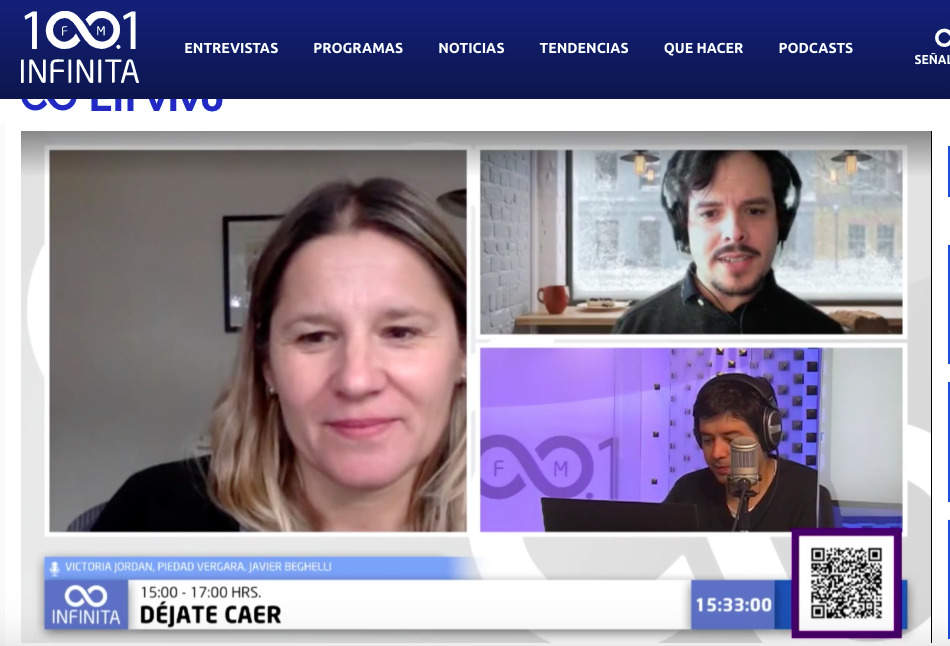Click the DÉJATE CAER program title
Image resolution: width=950 pixels, height=646 pixels.
tap(210, 614)
